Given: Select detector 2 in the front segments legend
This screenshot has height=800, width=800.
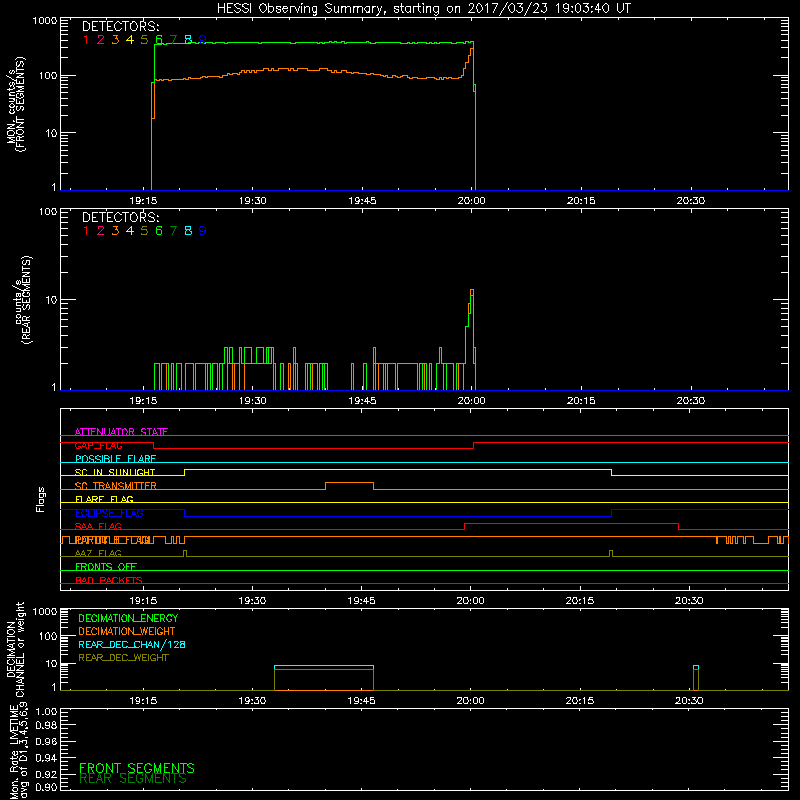Looking at the screenshot, I should [x=101, y=40].
